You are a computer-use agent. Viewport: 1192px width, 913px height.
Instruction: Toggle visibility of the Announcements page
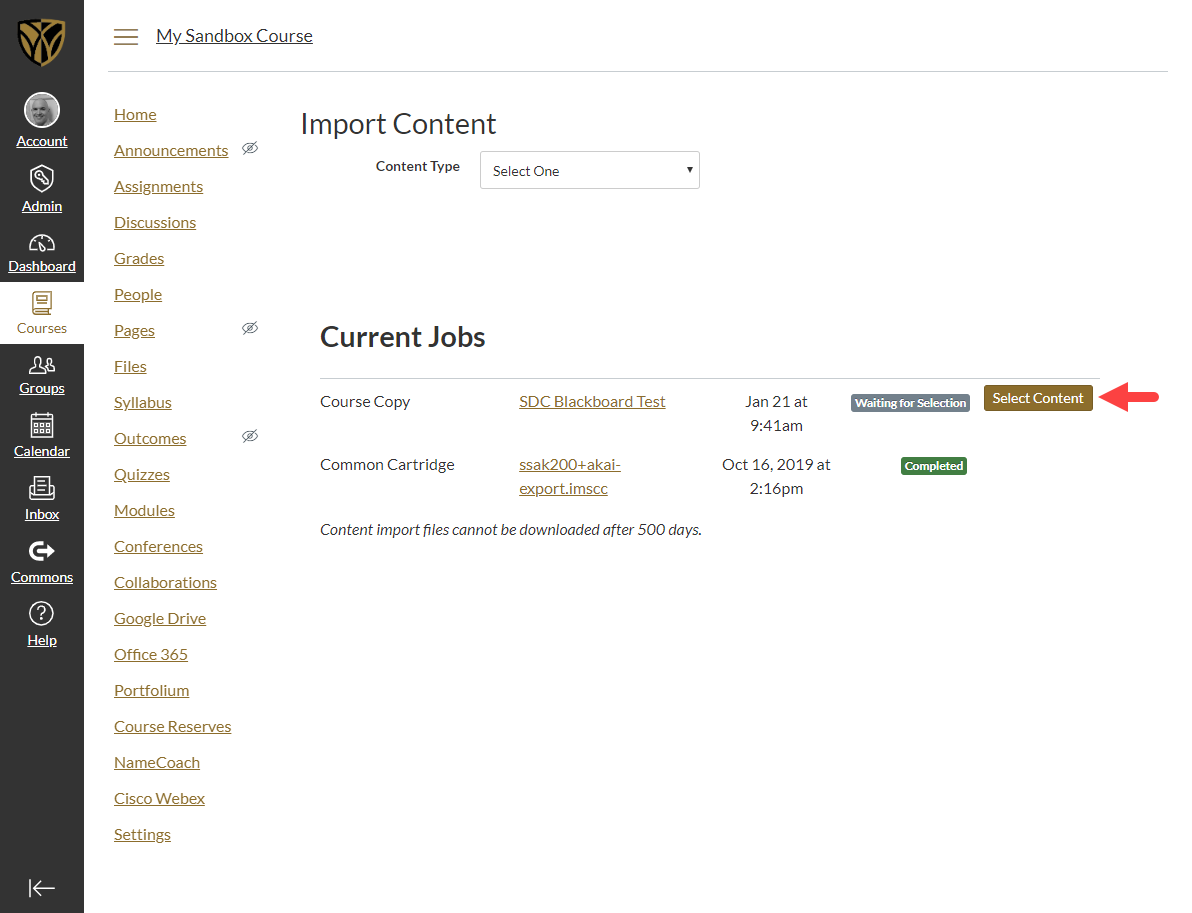(x=250, y=148)
